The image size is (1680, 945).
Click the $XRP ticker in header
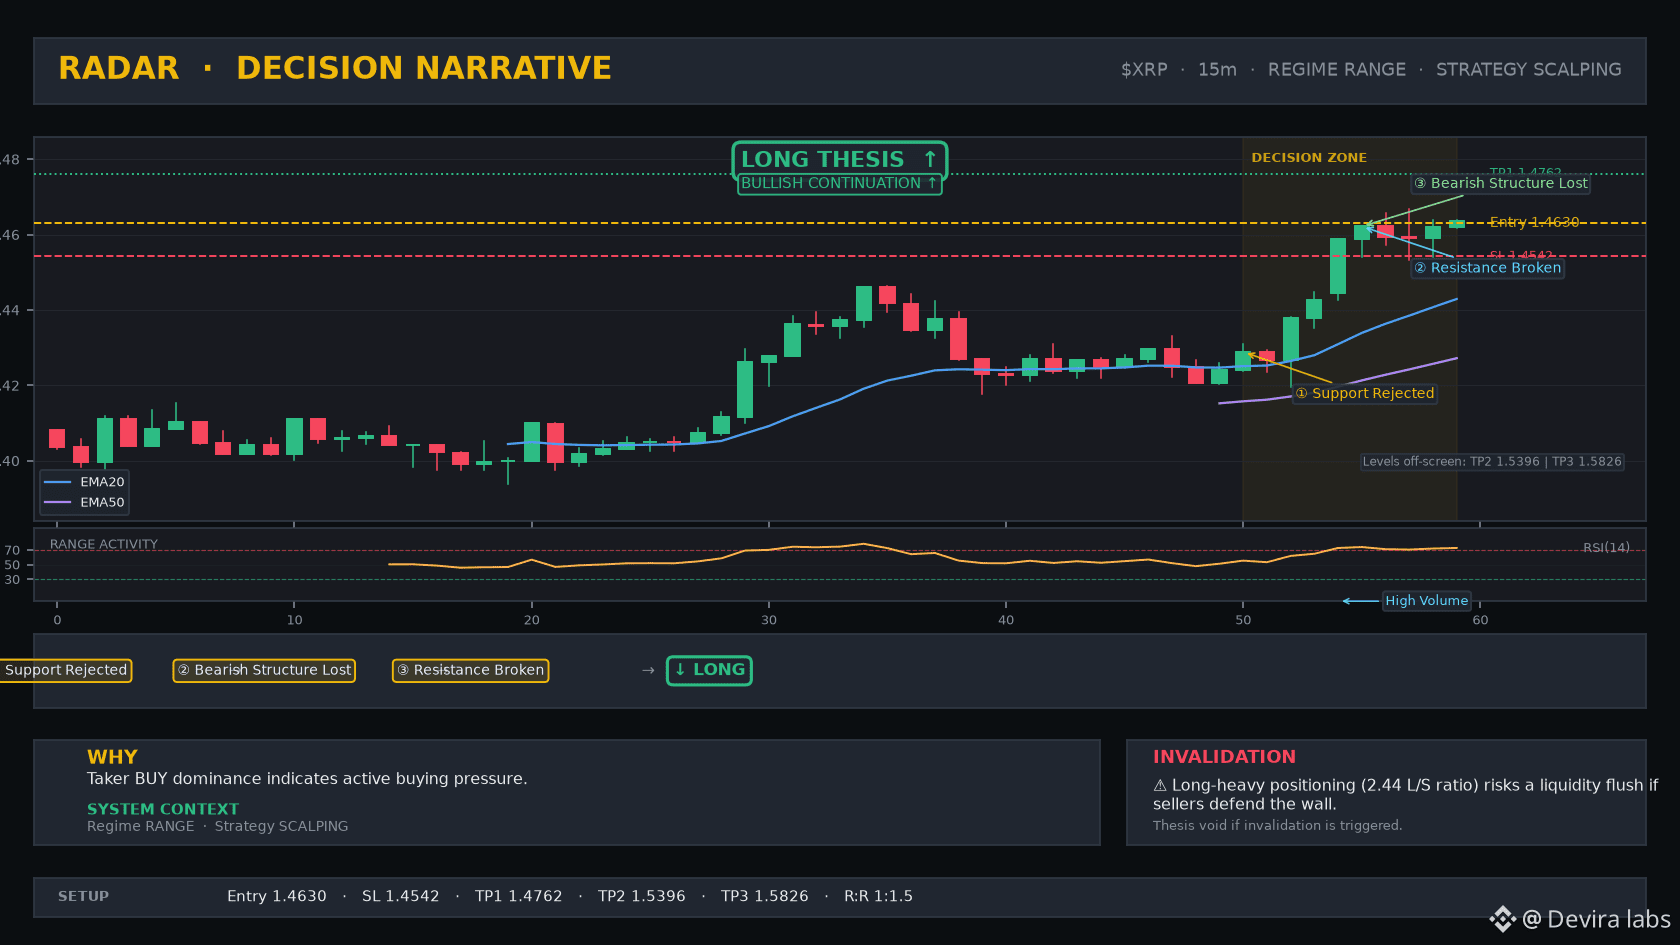tap(1144, 70)
